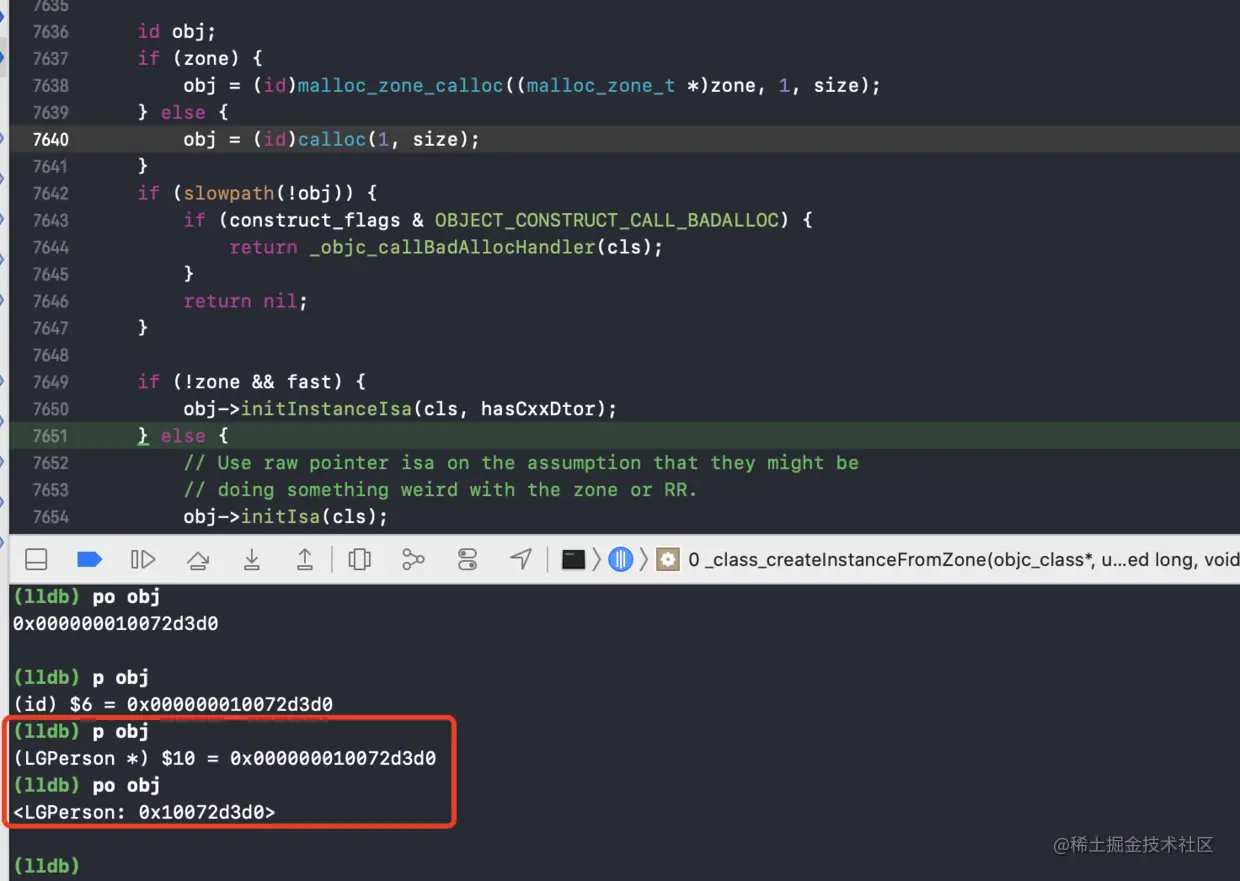Click the first console output 0x000000010072d3d0
The image size is (1240, 881).
pos(115,623)
